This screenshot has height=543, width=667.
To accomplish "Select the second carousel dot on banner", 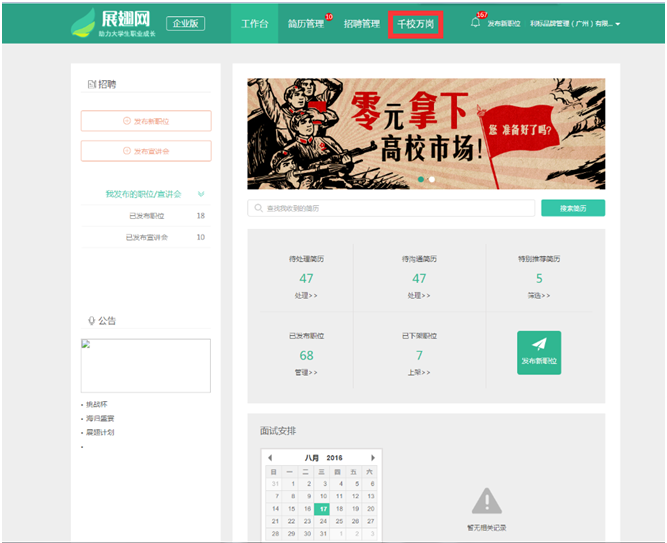I will tap(432, 180).
